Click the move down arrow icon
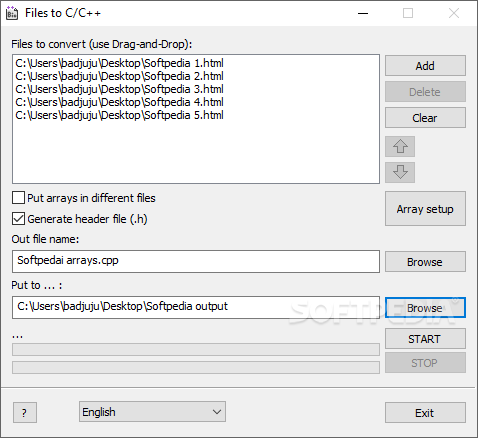This screenshot has height=438, width=478. 400,172
